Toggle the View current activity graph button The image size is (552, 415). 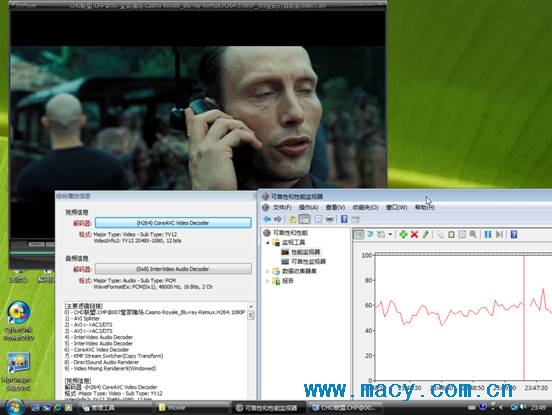359,234
